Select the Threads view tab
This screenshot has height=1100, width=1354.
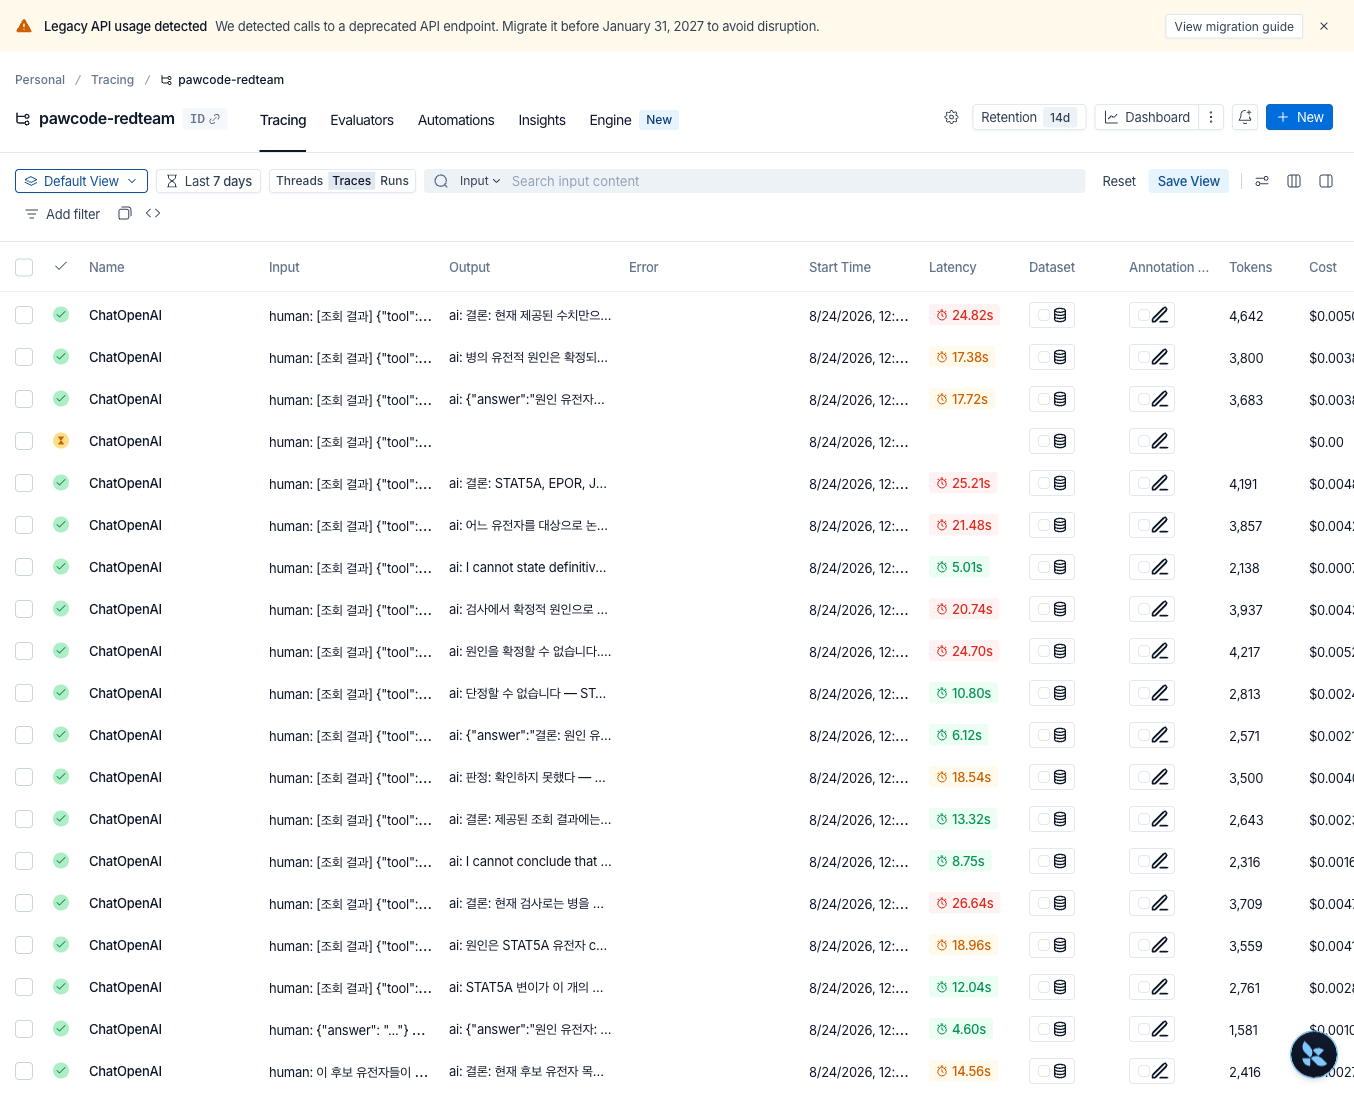coord(299,181)
